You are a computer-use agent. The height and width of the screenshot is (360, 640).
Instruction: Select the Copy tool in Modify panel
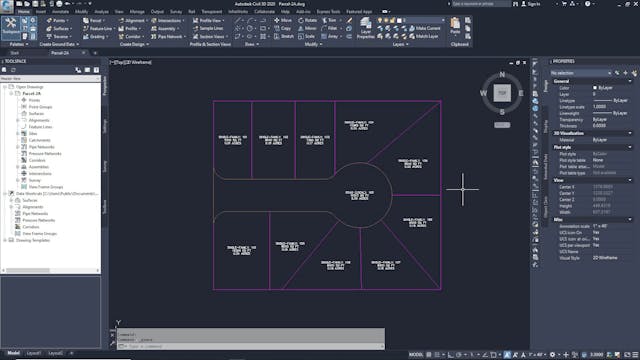tap(282, 29)
